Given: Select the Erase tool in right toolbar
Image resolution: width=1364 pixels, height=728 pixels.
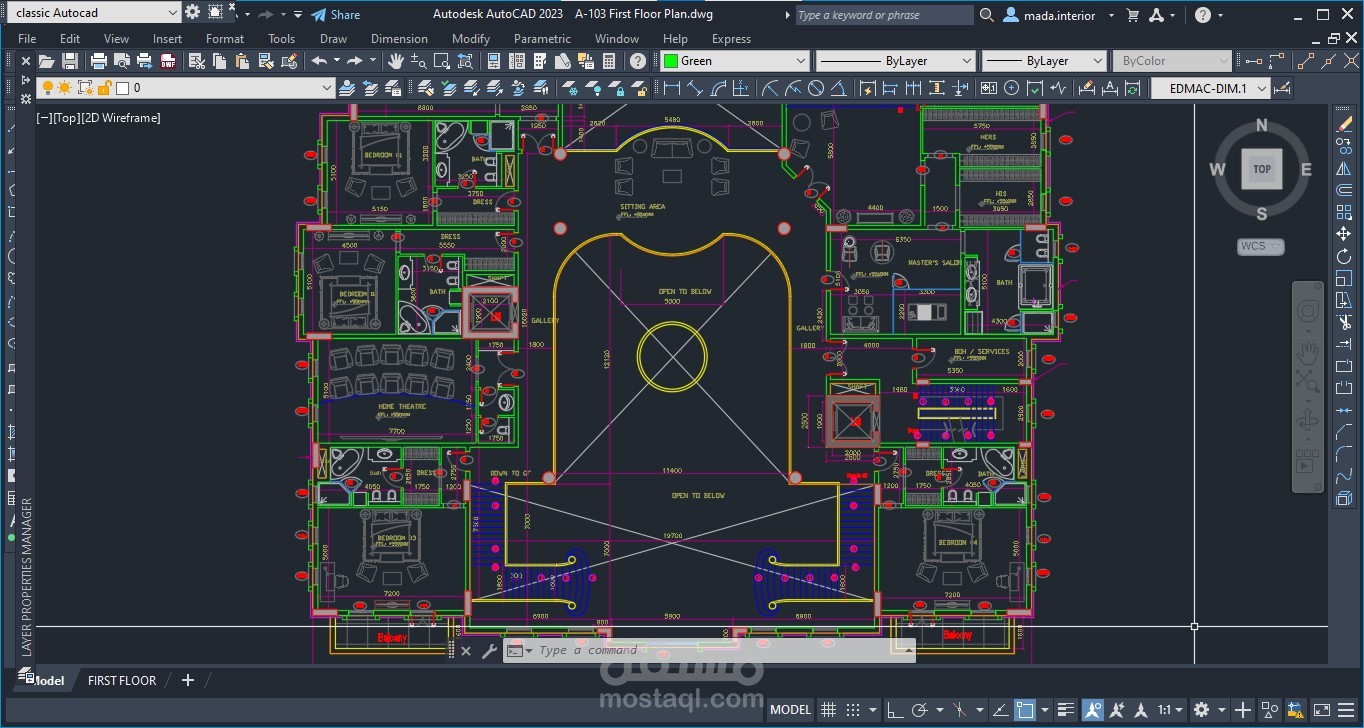Looking at the screenshot, I should [x=1343, y=124].
